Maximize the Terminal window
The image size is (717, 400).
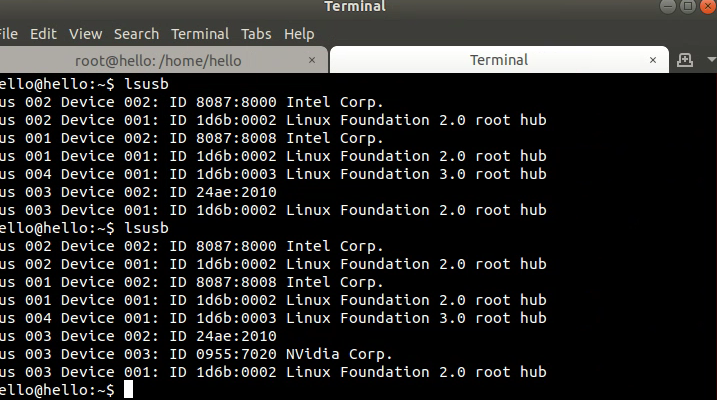(689, 8)
